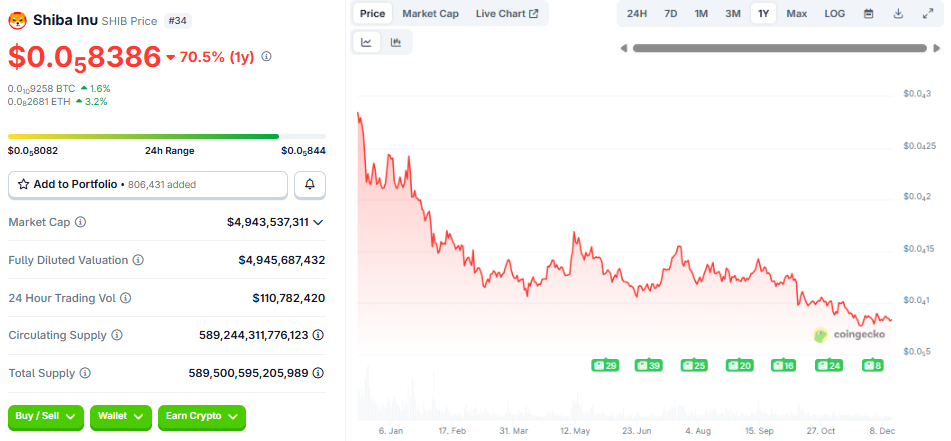
Task: Click the 0.0₈2681 ETH price text
Action: point(39,102)
